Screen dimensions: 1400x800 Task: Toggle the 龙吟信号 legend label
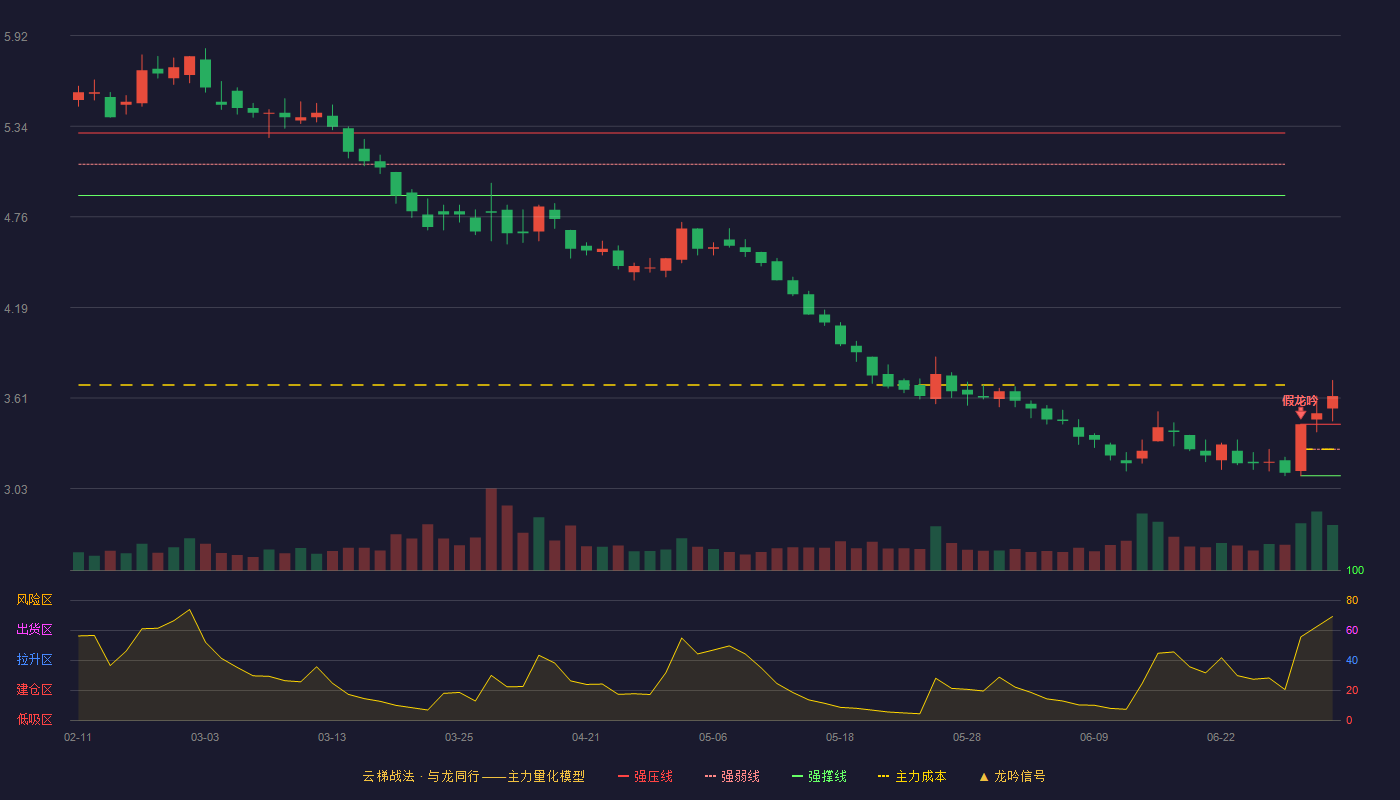1020,777
